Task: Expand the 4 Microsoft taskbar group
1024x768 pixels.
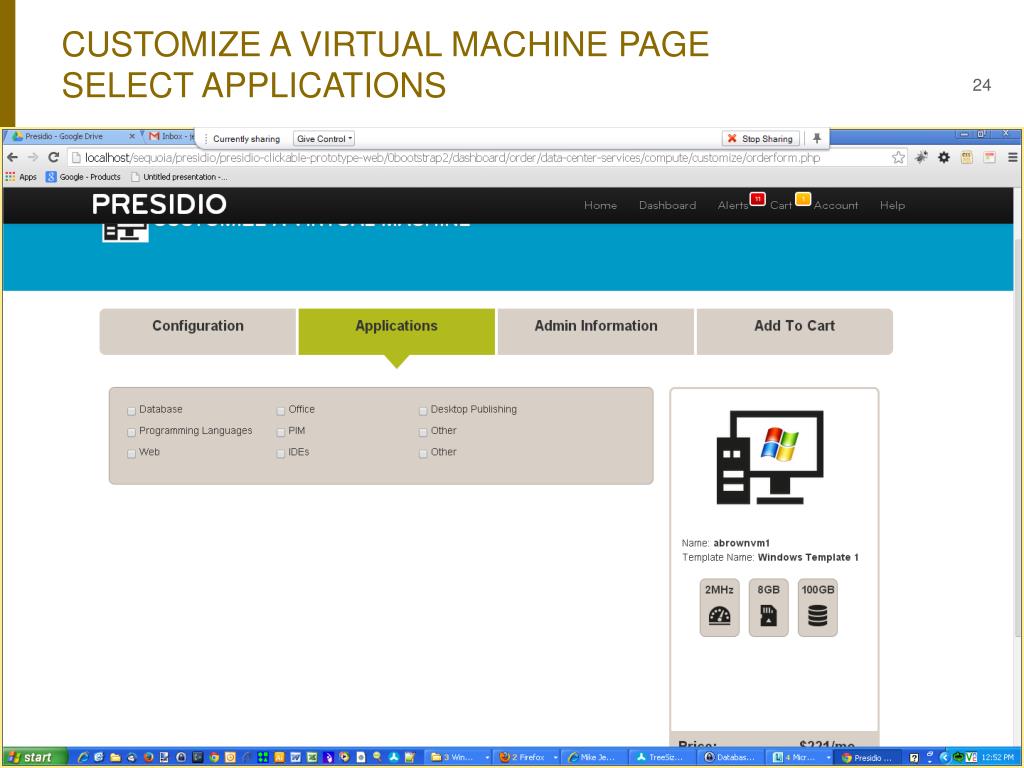Action: [801, 758]
